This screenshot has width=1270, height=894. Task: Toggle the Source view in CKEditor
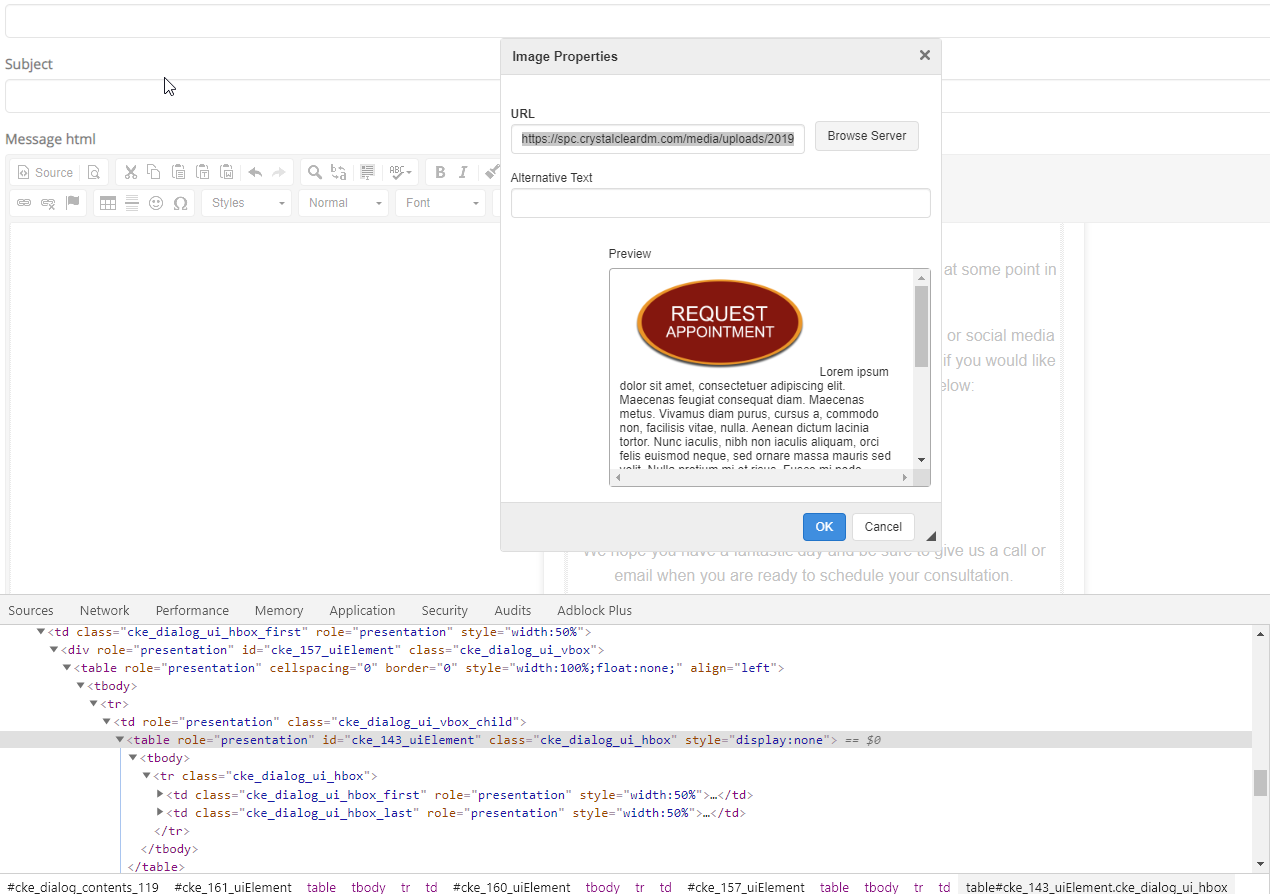pos(44,171)
